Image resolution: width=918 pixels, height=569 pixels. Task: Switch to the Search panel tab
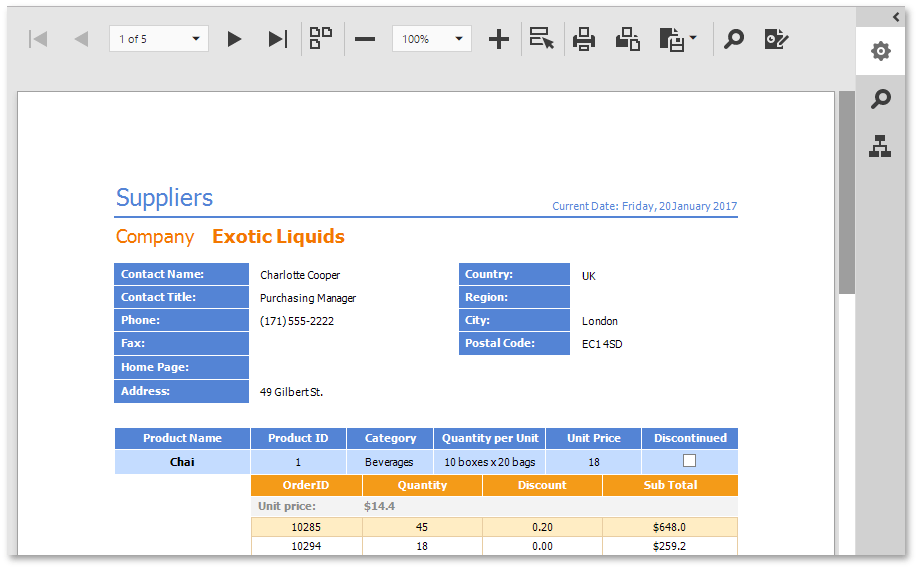(880, 99)
